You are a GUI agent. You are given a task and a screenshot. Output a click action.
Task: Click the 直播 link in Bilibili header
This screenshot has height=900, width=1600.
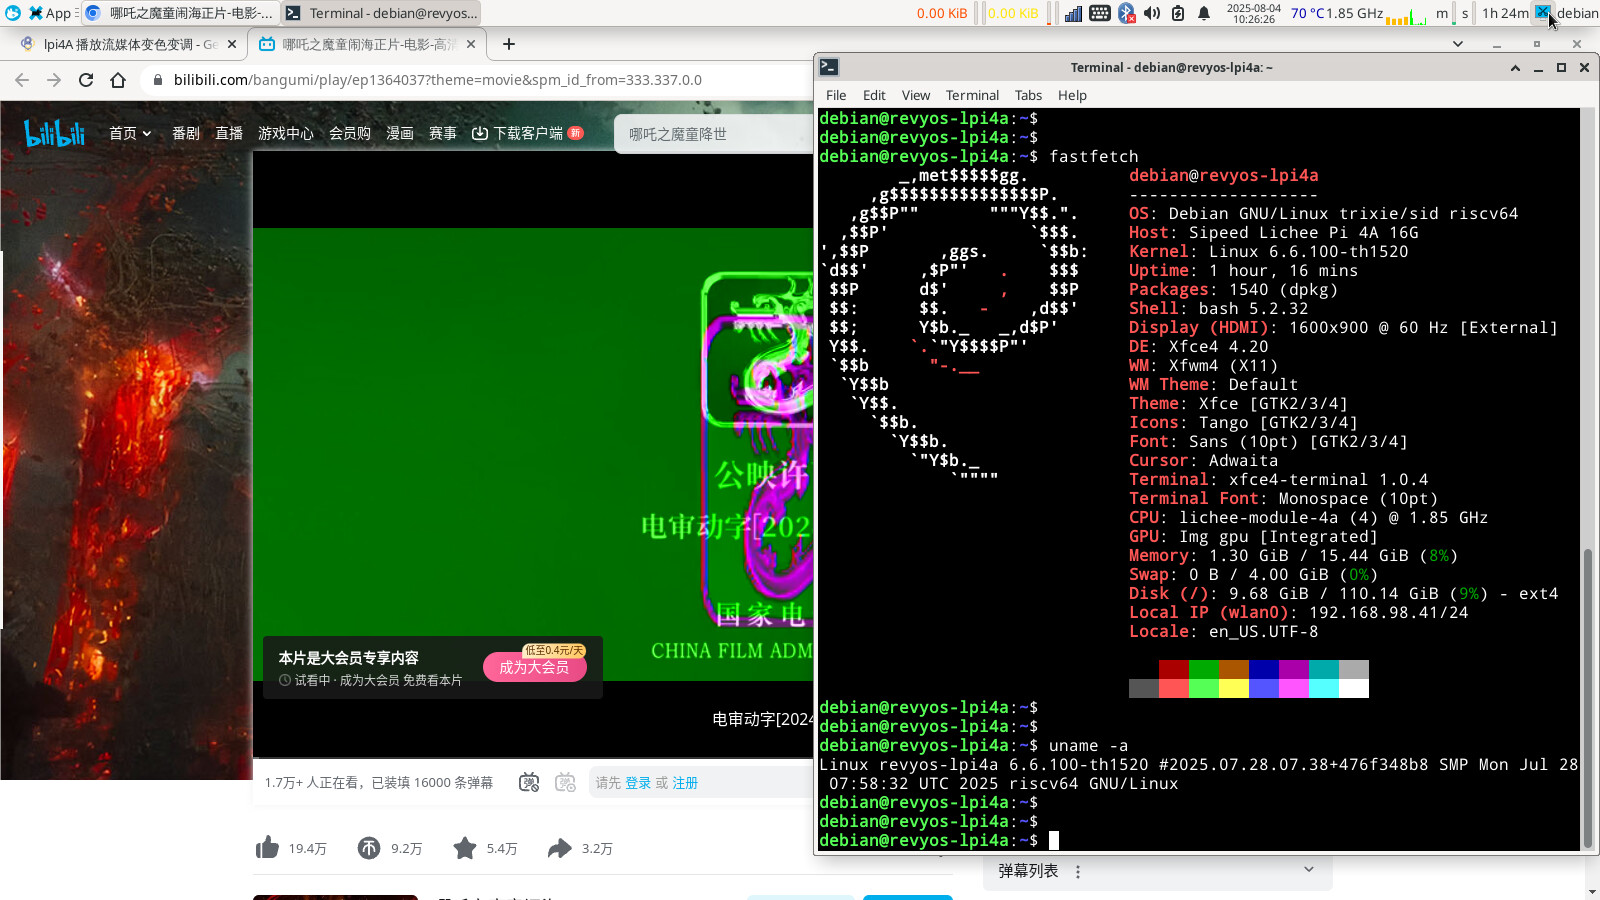(229, 133)
